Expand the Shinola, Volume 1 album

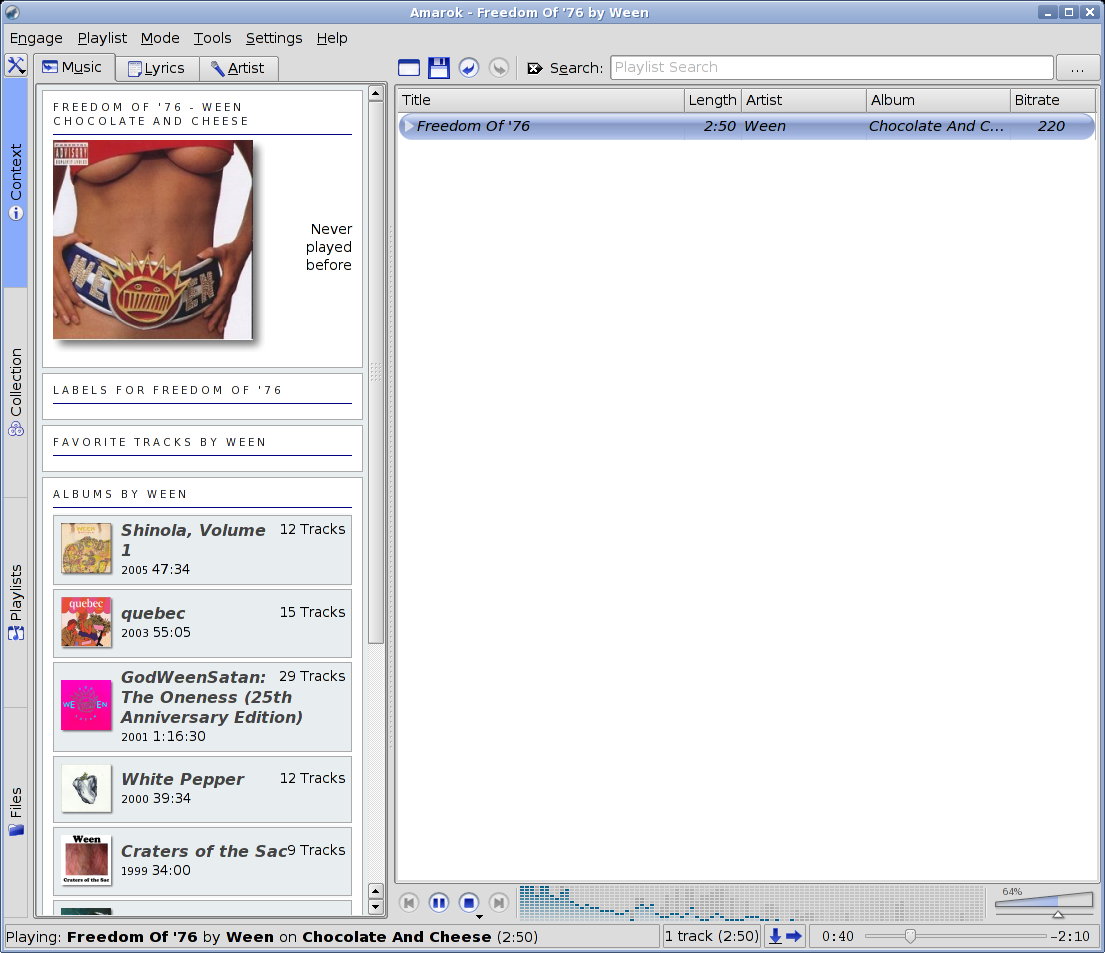pos(202,549)
